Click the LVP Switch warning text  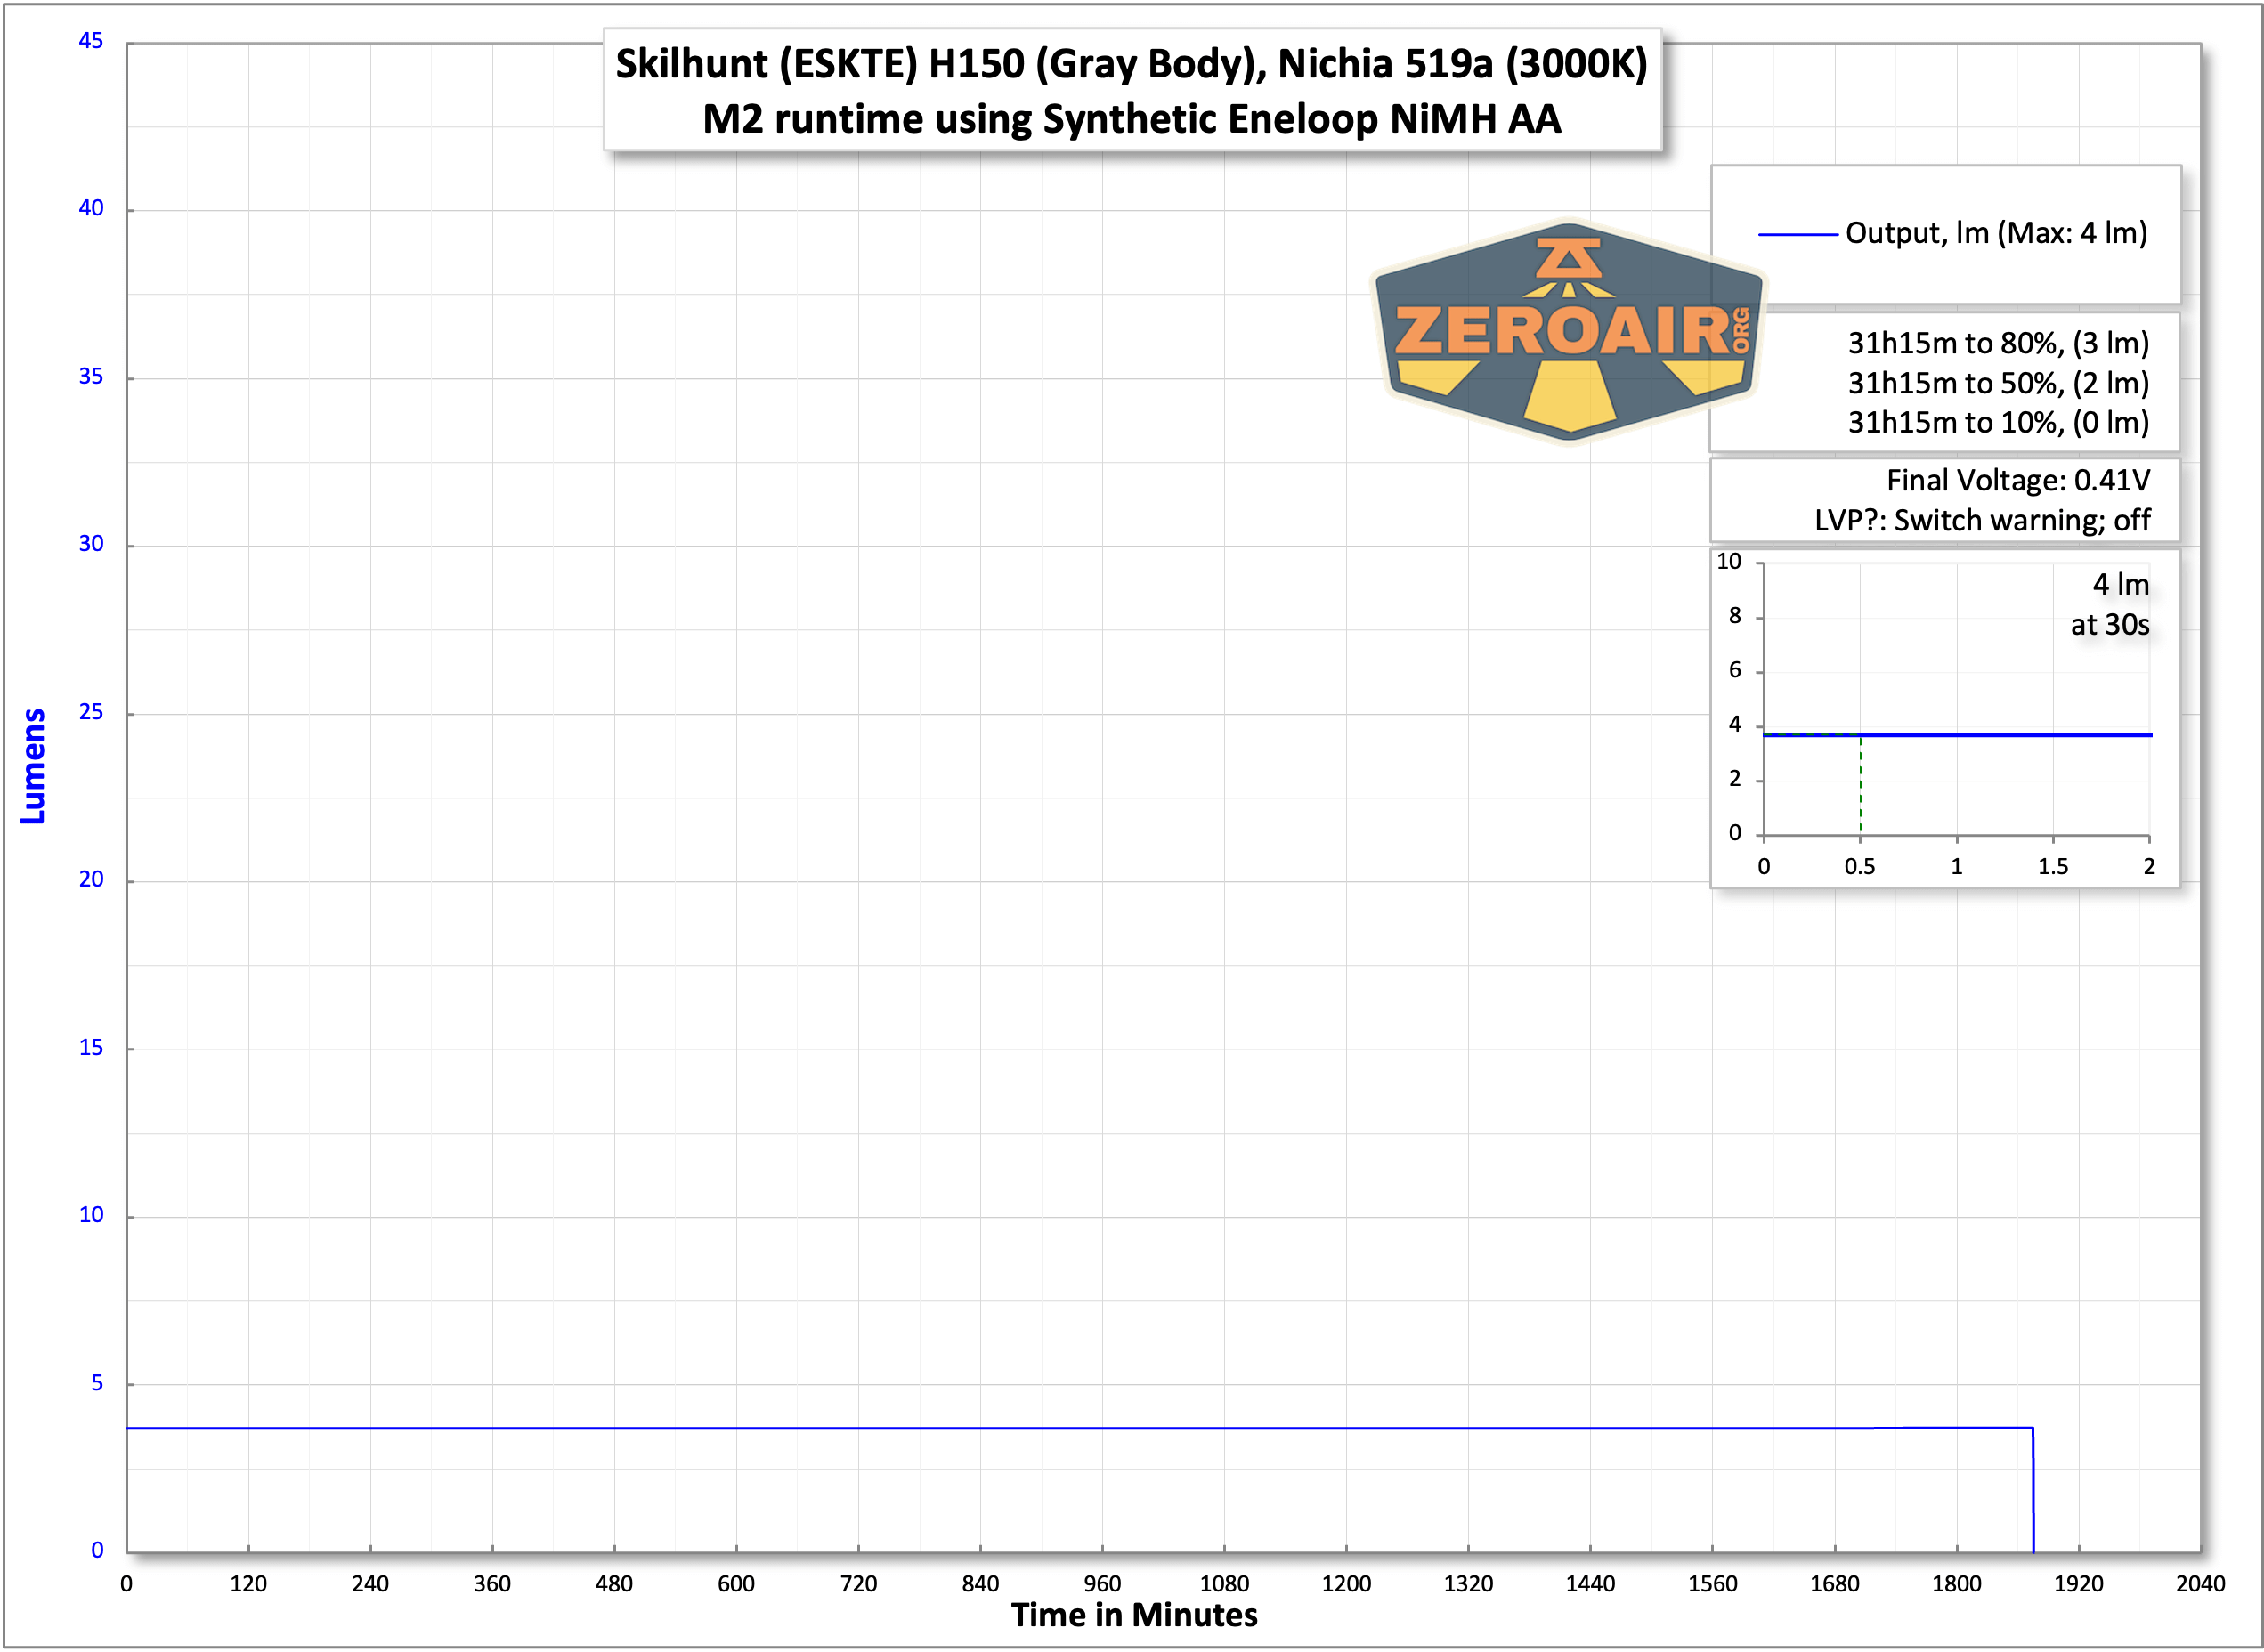[1981, 520]
